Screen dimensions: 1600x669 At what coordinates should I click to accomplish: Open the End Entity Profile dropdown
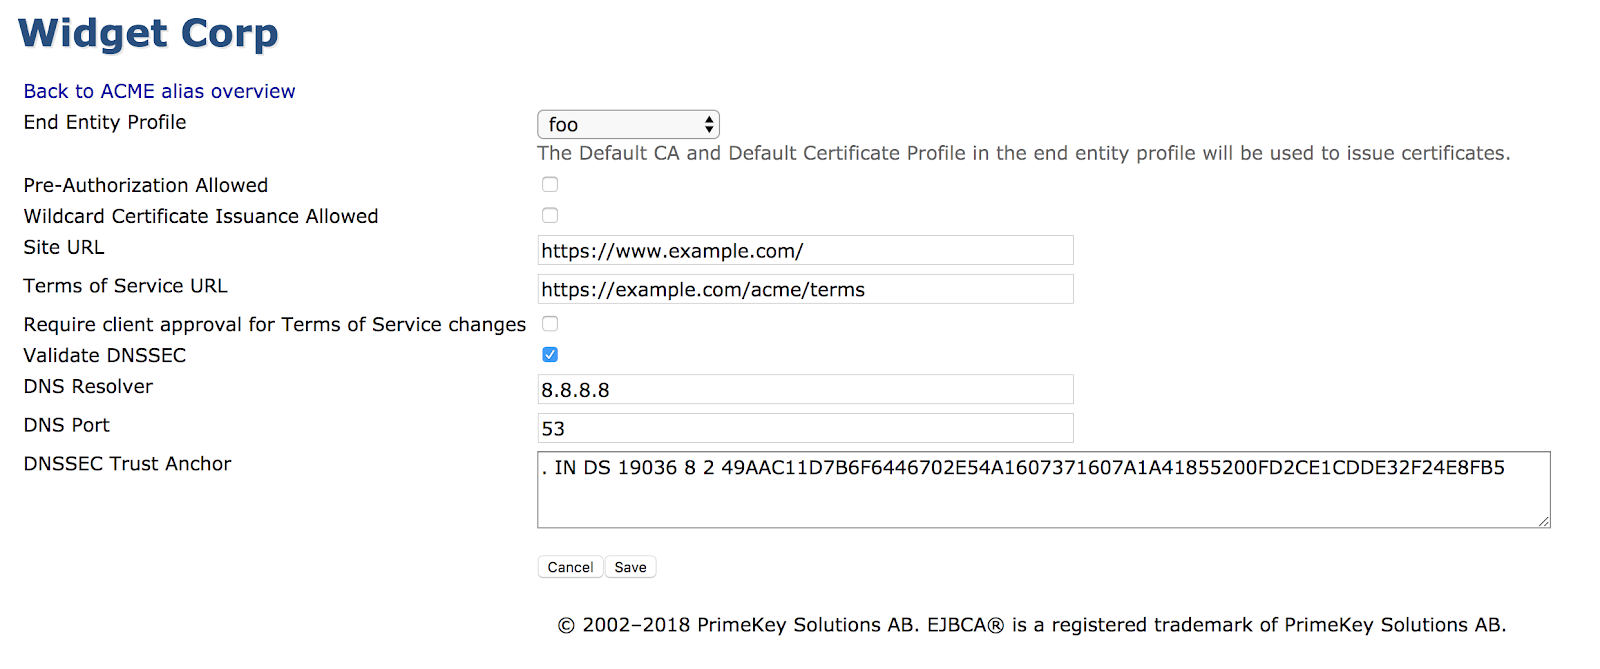tap(628, 124)
